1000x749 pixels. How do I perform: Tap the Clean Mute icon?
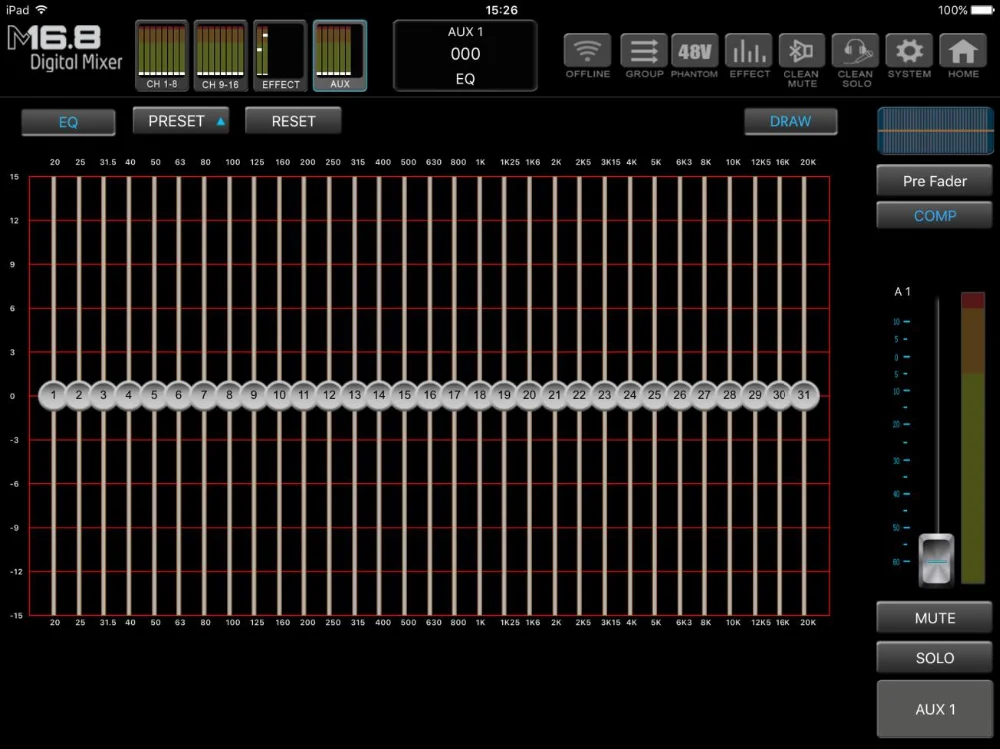pos(802,52)
